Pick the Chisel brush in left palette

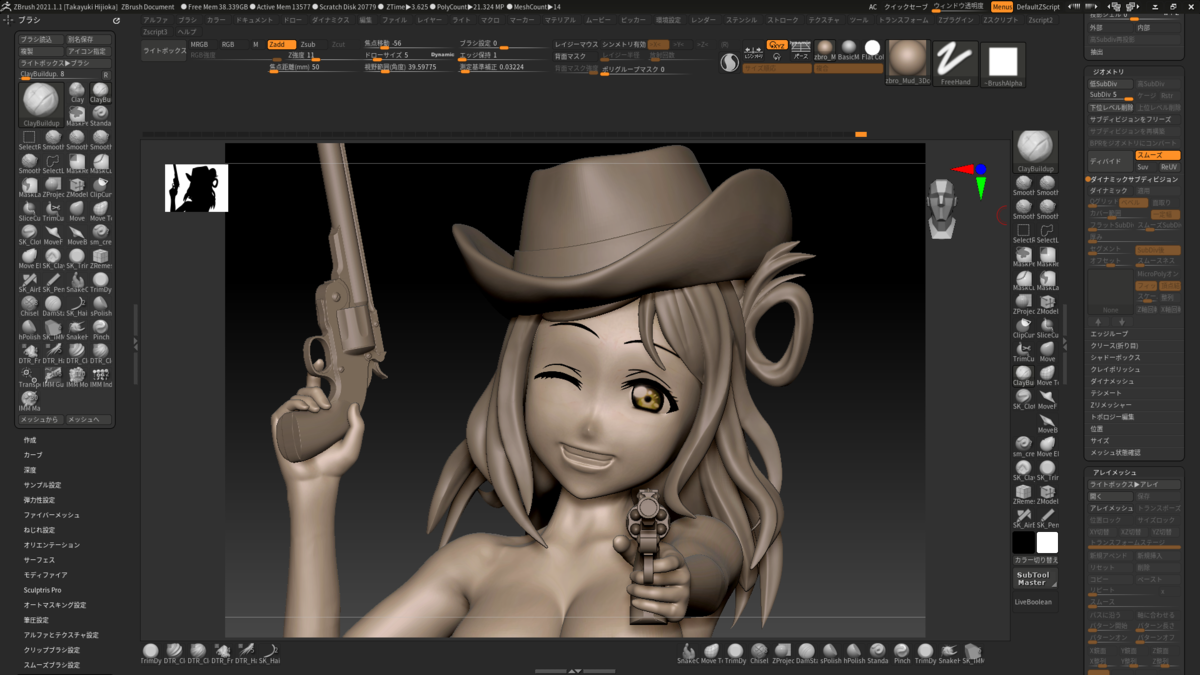pyautogui.click(x=28, y=304)
